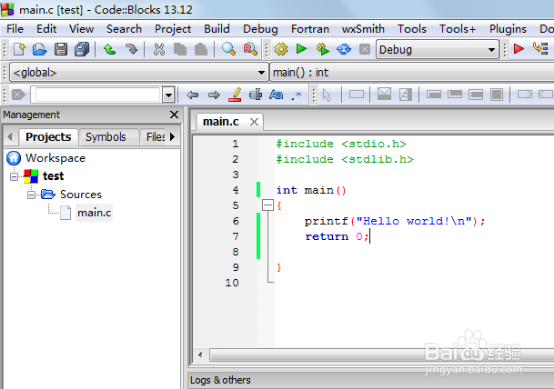Click the selected text search icon

tap(255, 95)
